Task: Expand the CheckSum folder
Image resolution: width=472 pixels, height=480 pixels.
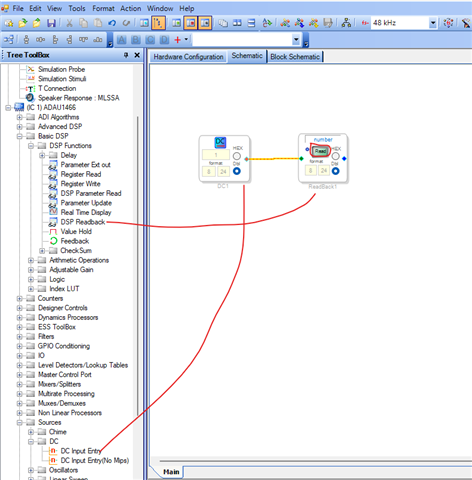Action: pyautogui.click(x=42, y=251)
